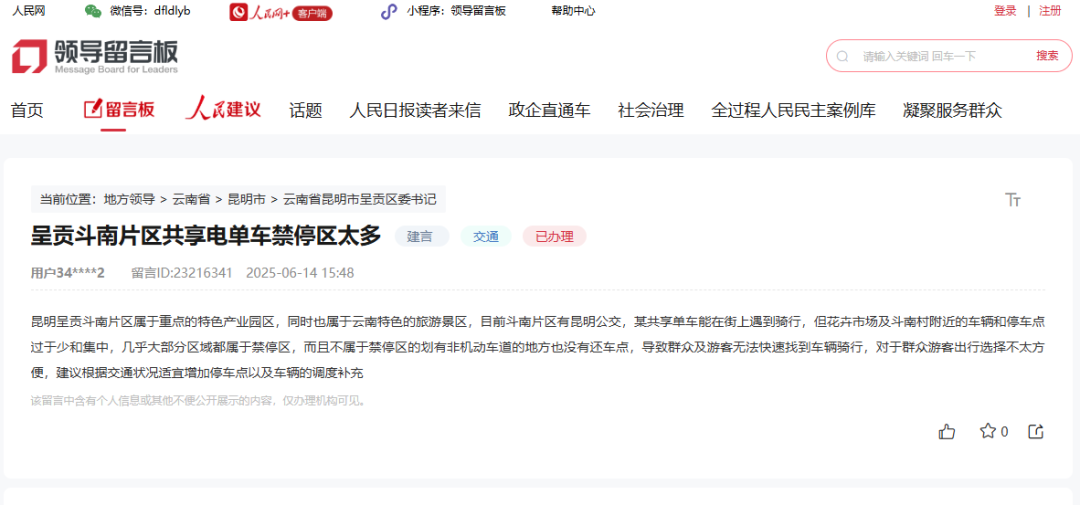The width and height of the screenshot is (1080, 505).
Task: Click the share icon below the message
Action: (1036, 431)
